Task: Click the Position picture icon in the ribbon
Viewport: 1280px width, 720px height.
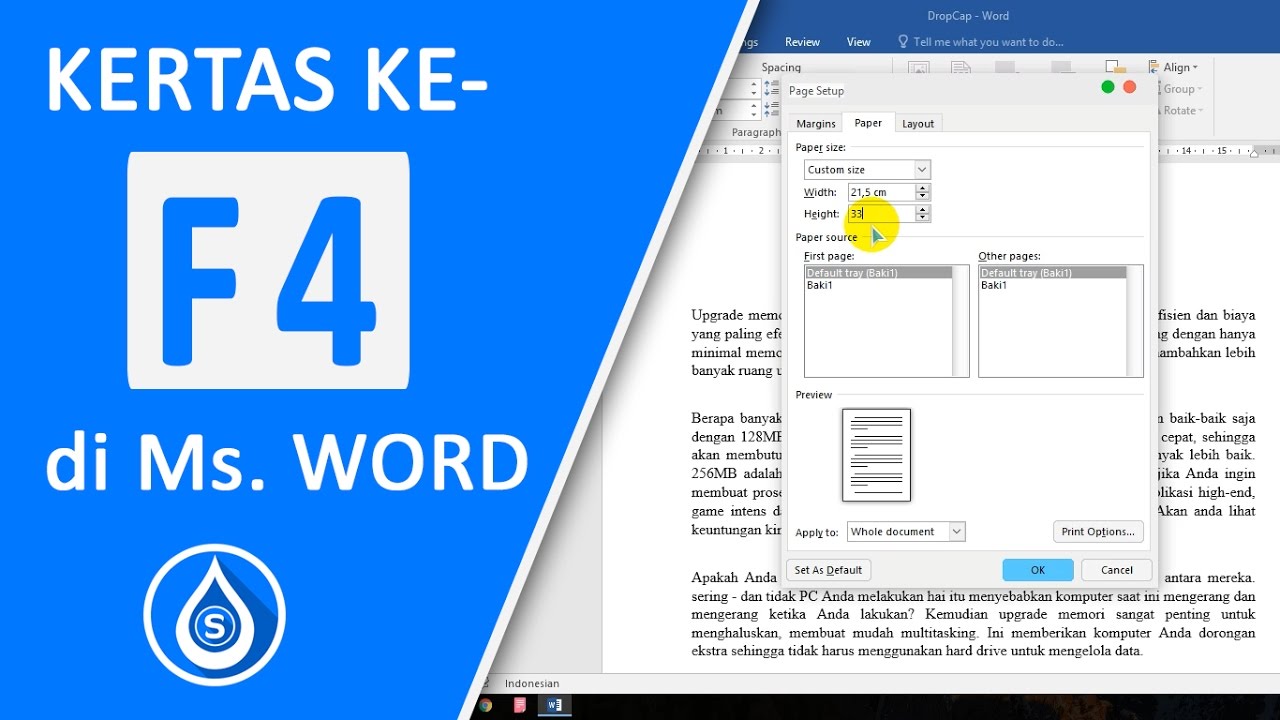Action: (919, 69)
